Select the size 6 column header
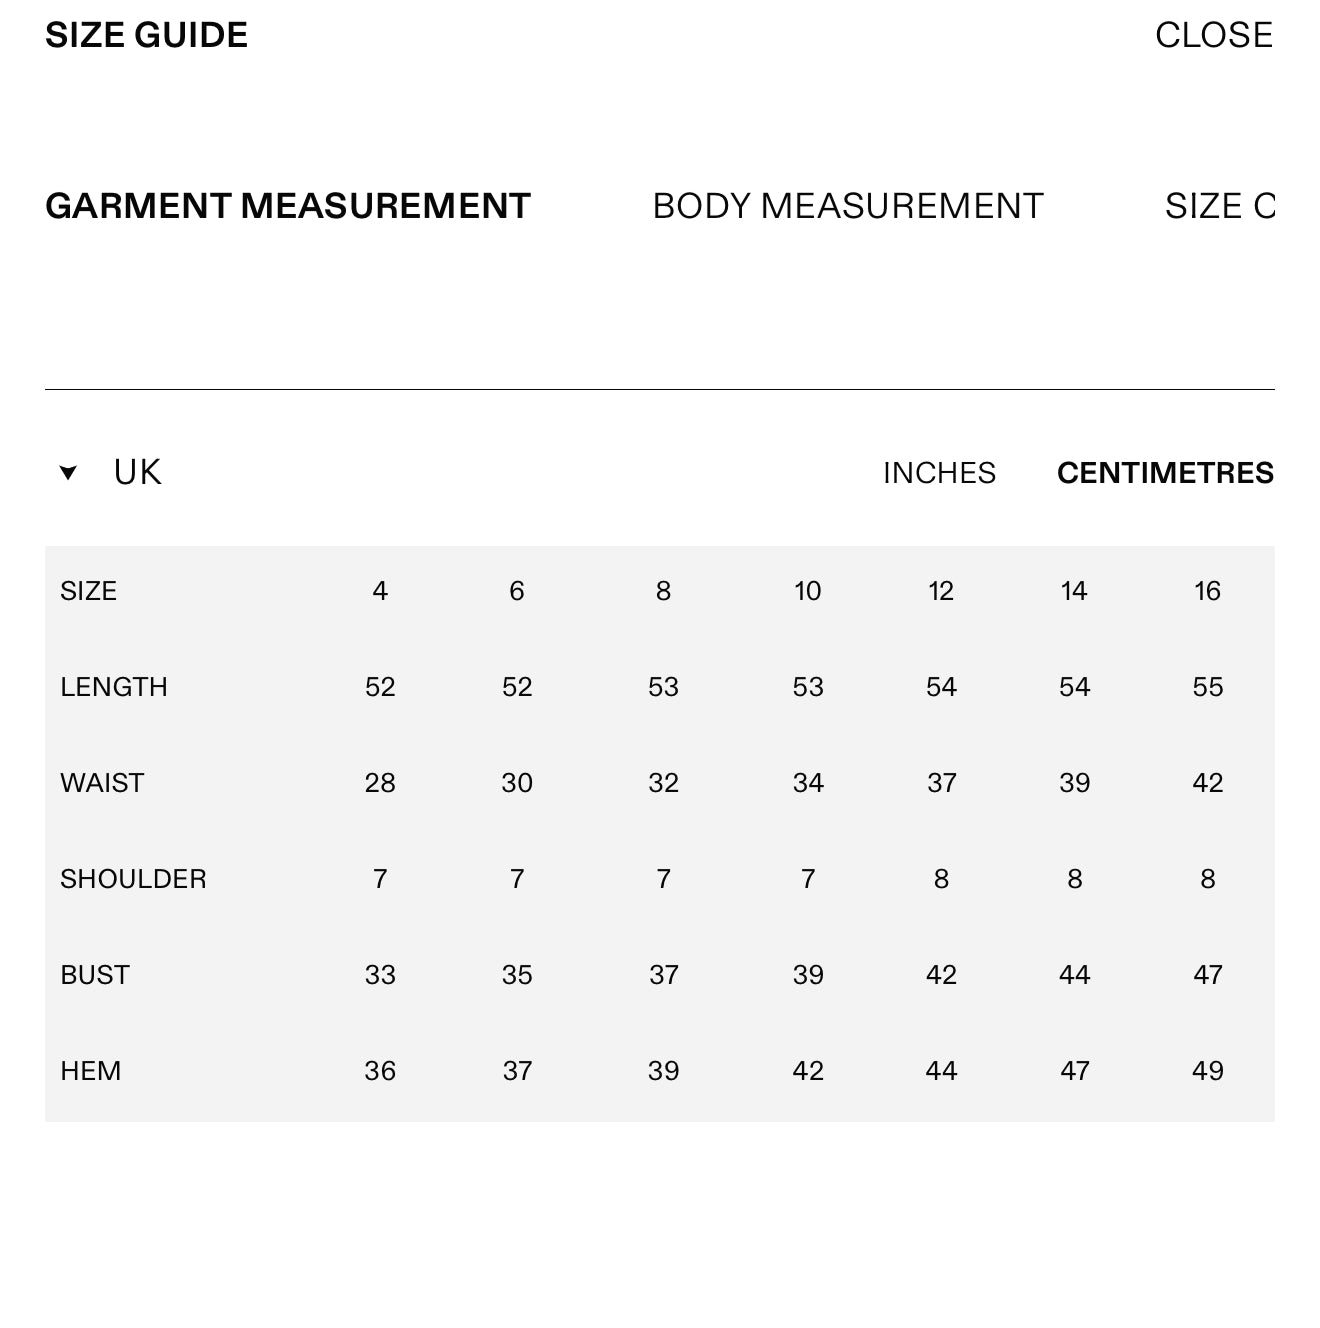1320x1328 pixels. [517, 591]
